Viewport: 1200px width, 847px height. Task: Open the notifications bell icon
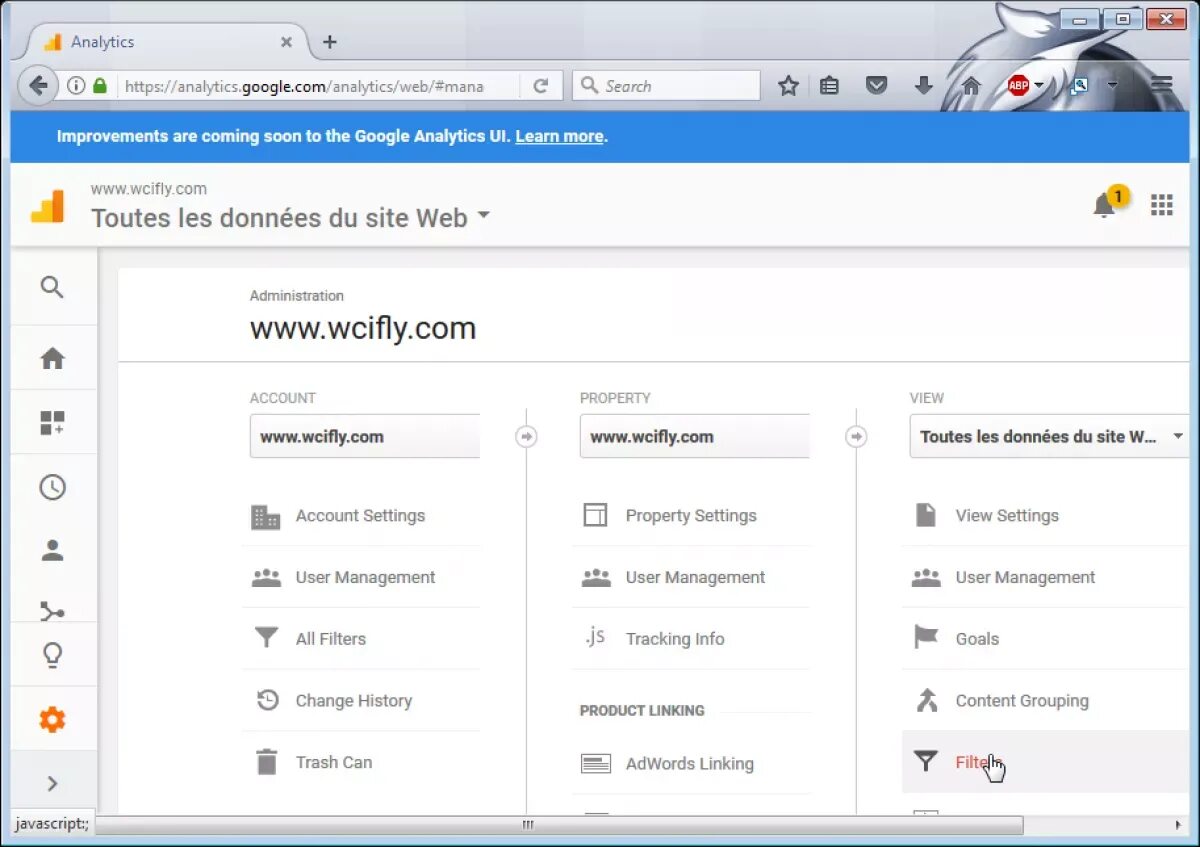pos(1104,205)
